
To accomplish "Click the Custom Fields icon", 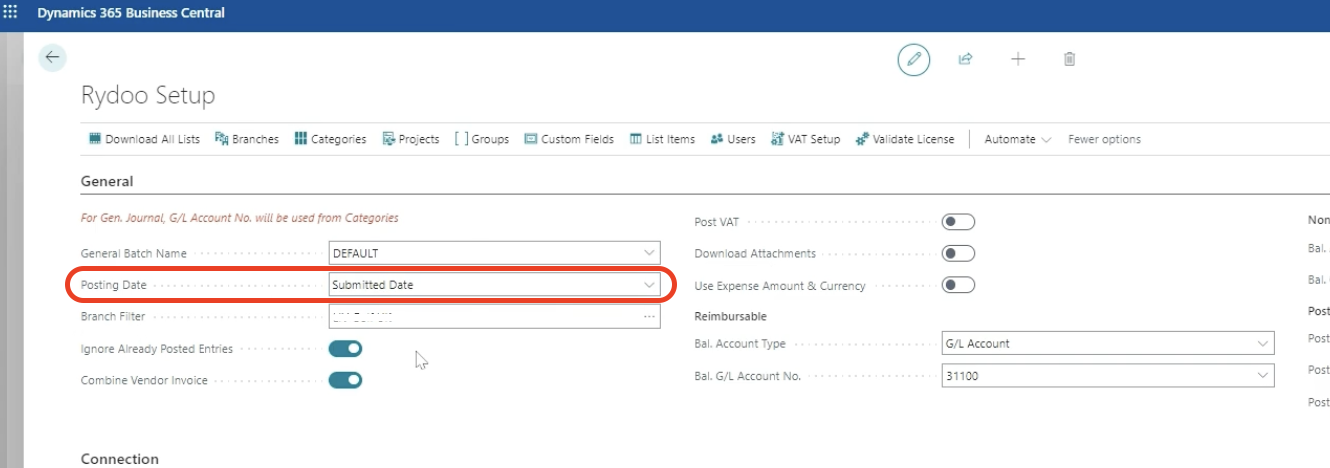I will (531, 139).
